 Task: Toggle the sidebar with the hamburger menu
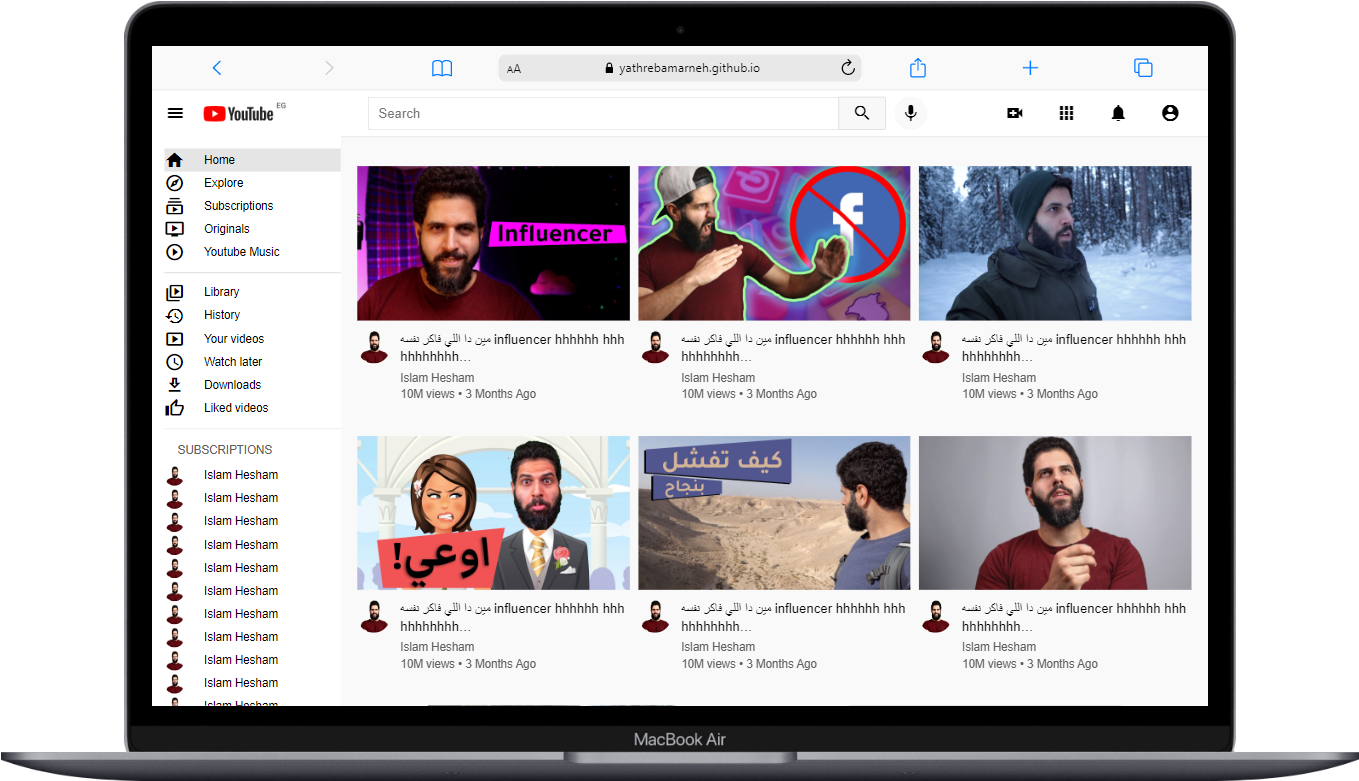(175, 113)
